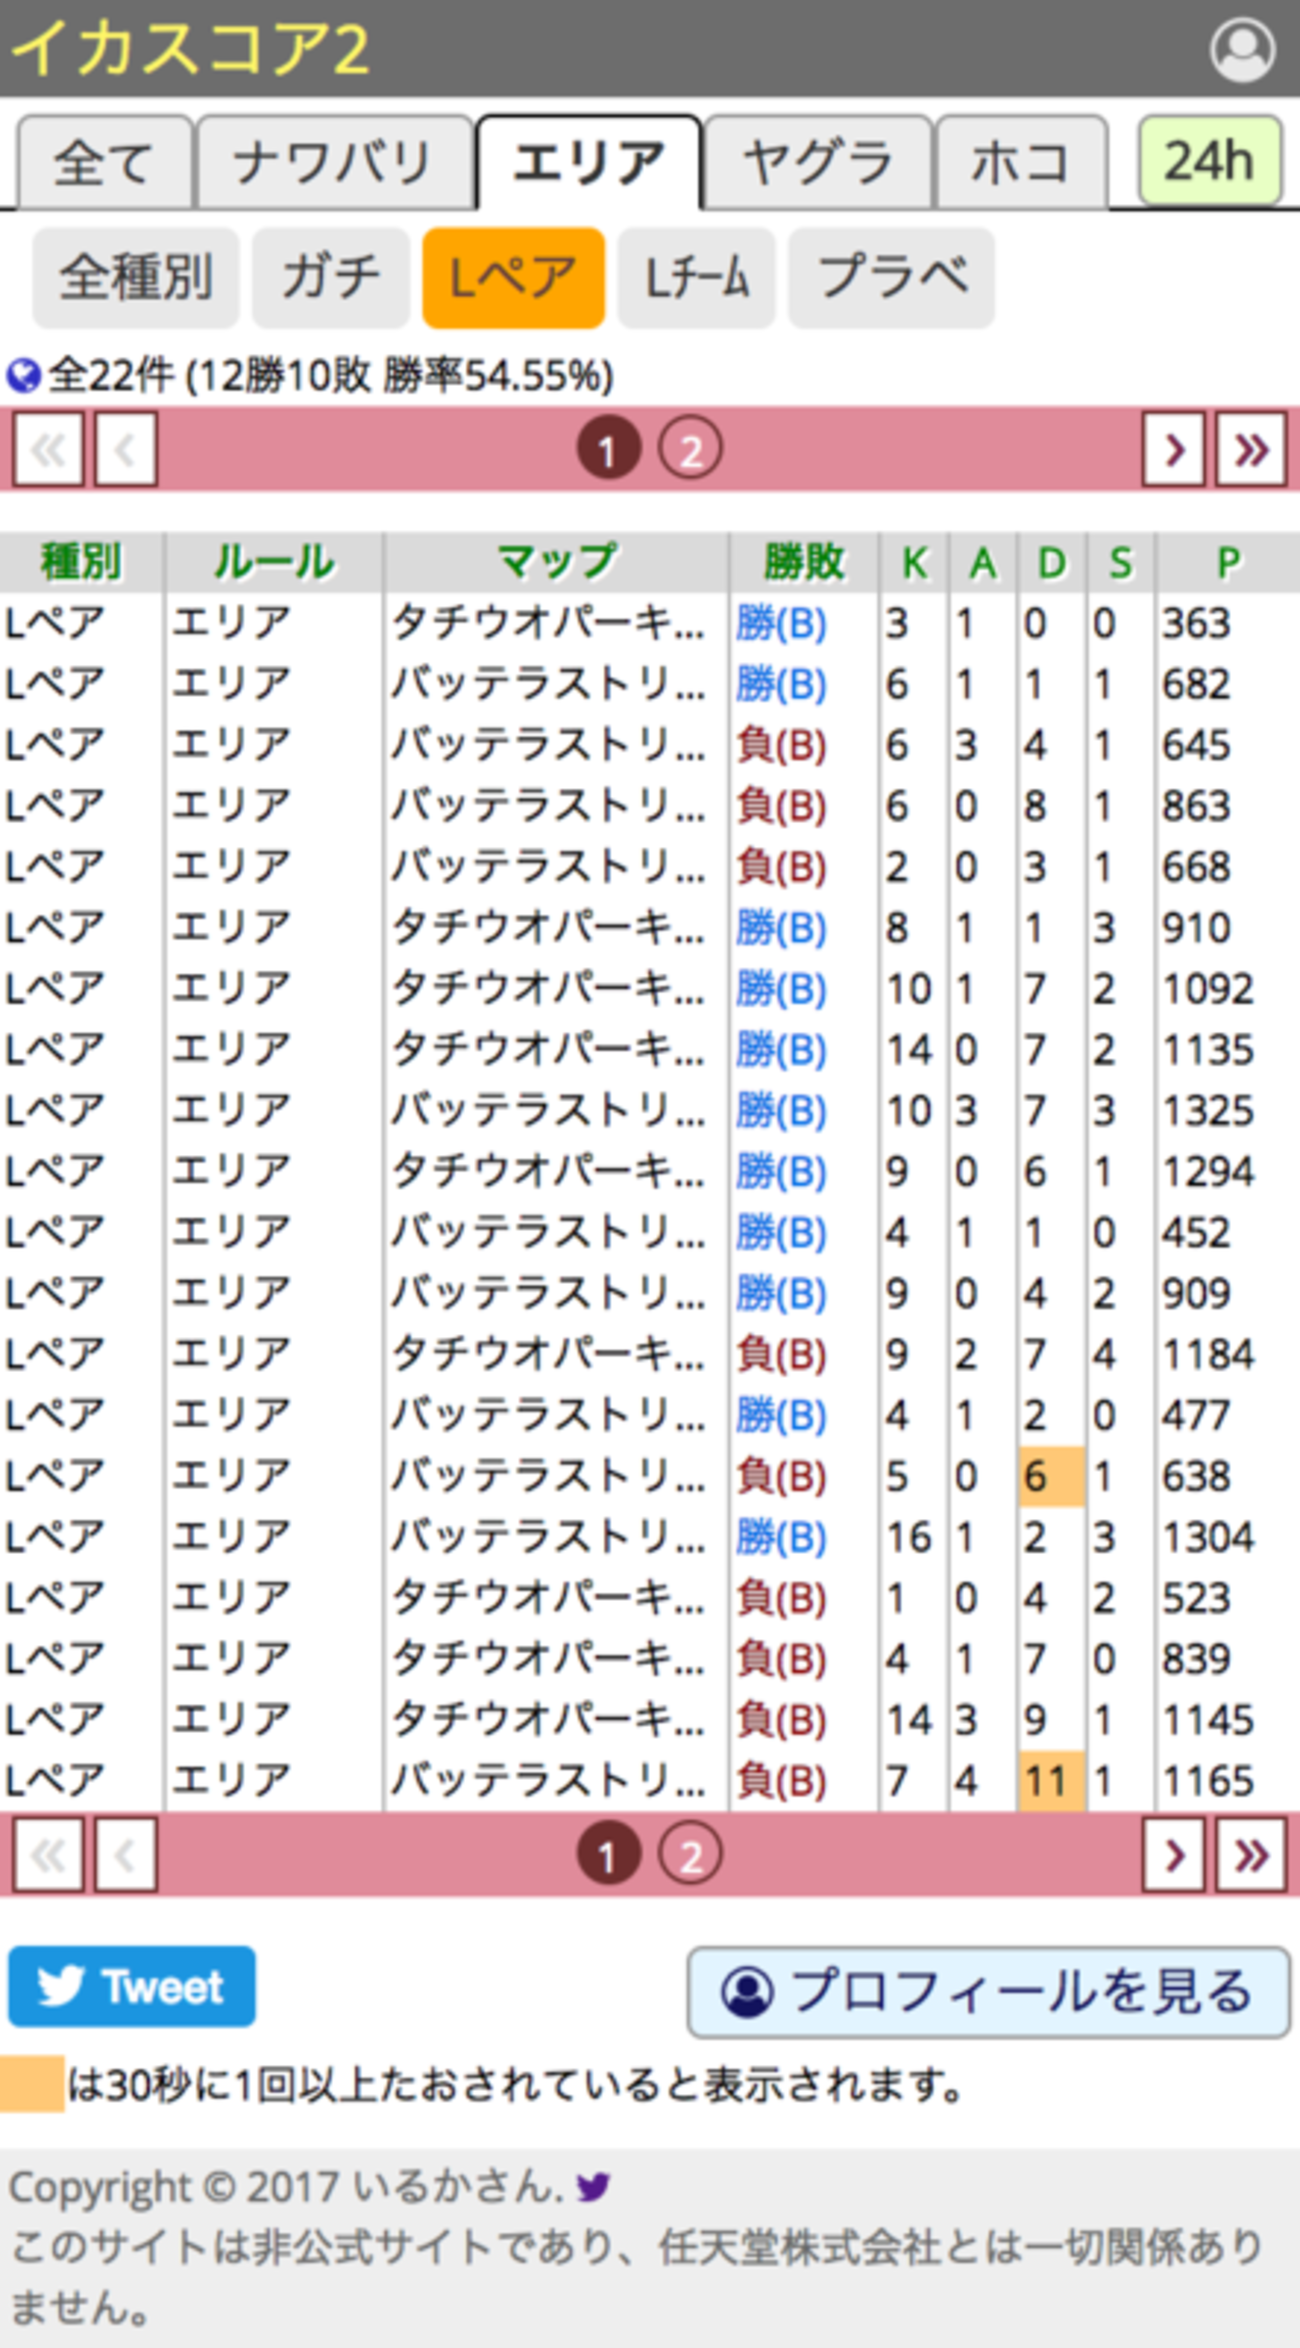Go to next page using top pager arrow
The width and height of the screenshot is (1300, 2348).
[1174, 449]
